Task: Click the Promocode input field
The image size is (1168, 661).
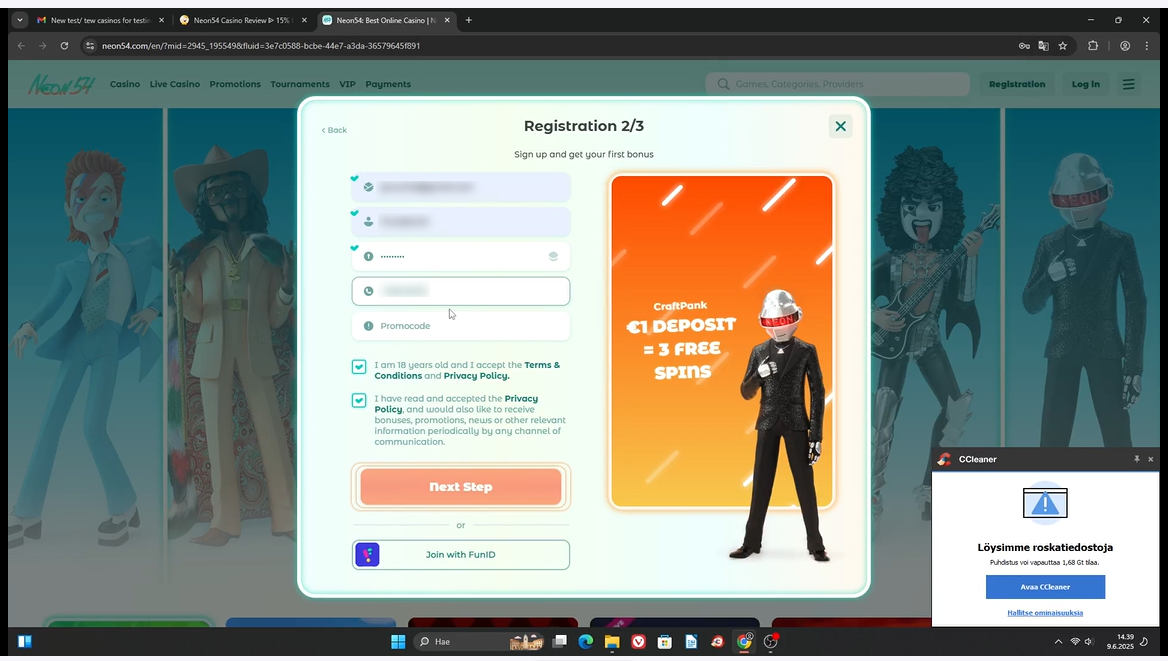Action: click(460, 326)
